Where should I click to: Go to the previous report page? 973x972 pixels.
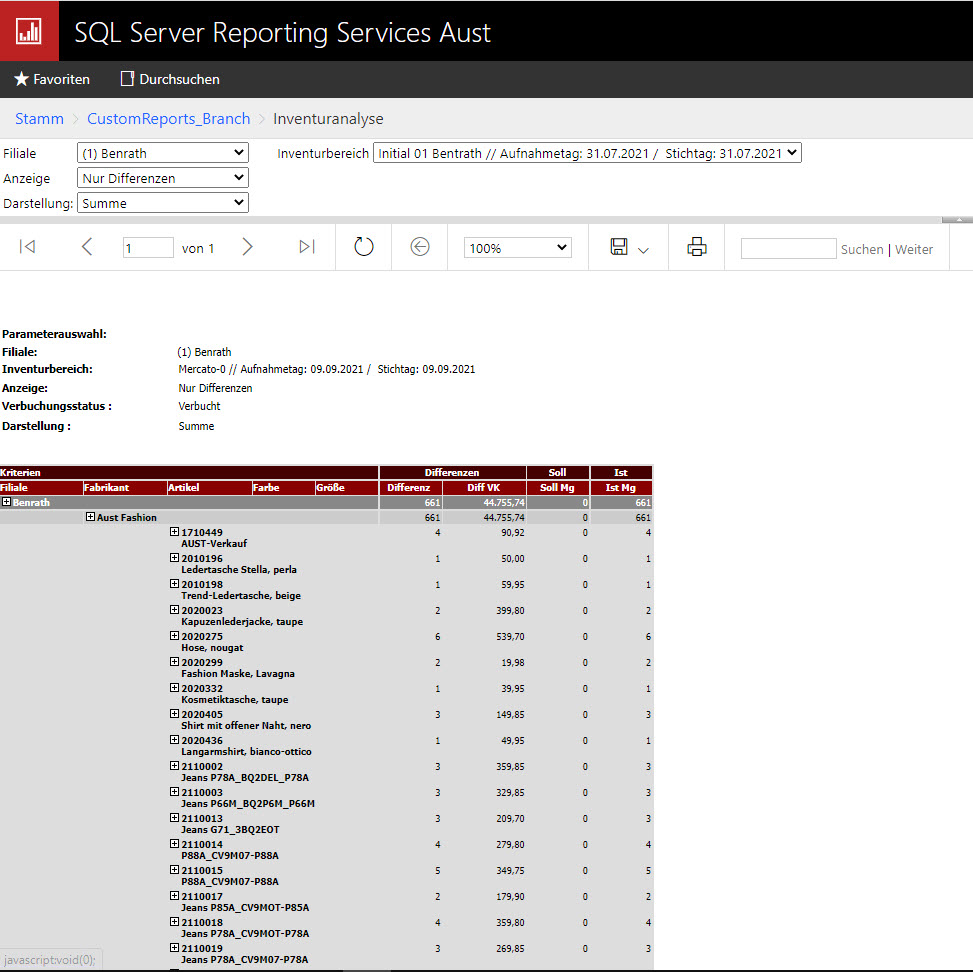pyautogui.click(x=87, y=247)
